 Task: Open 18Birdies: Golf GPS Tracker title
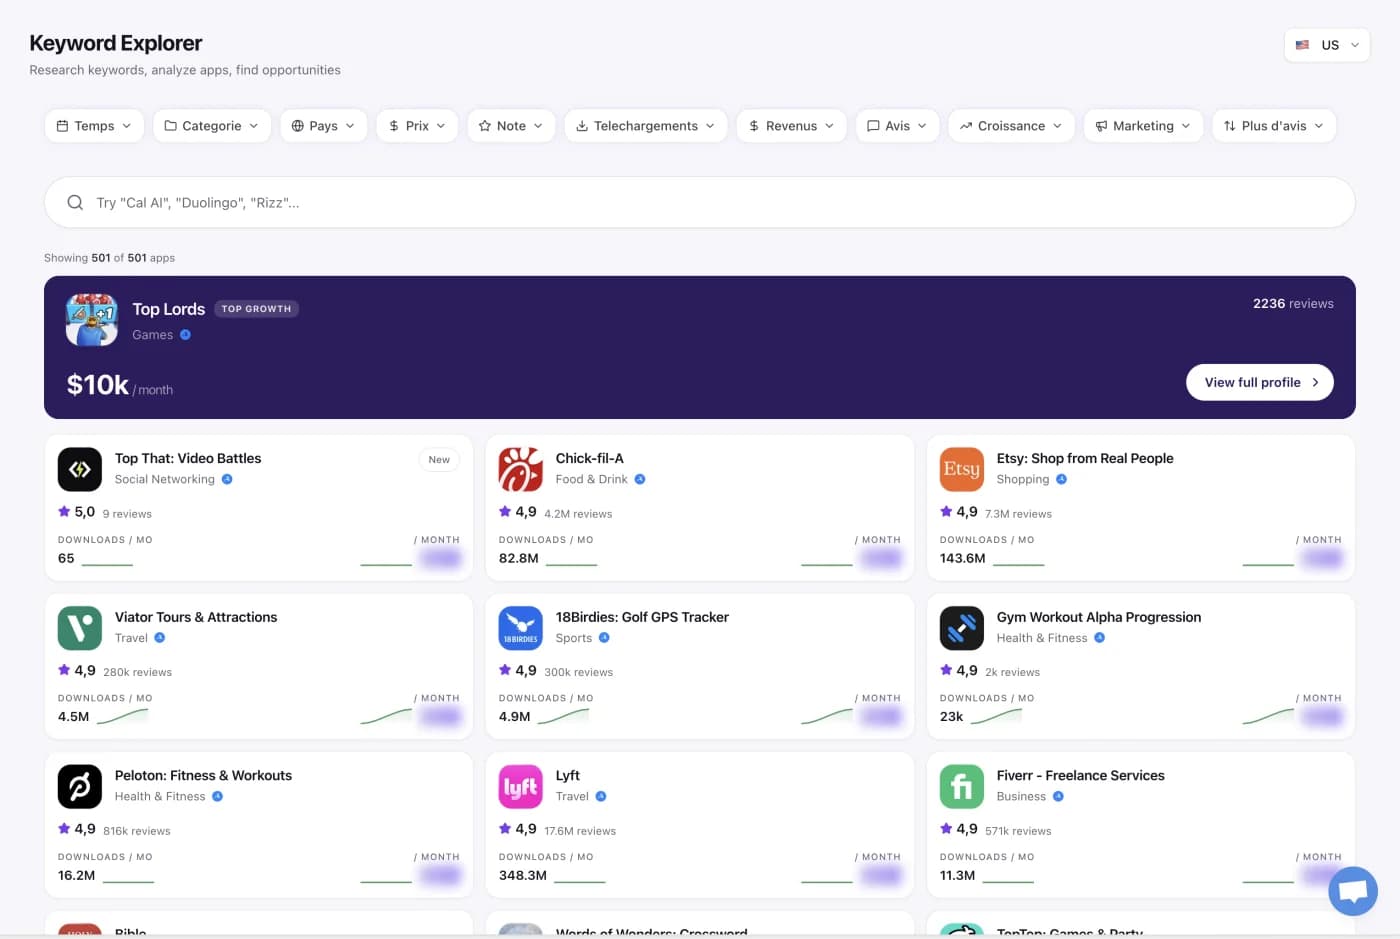tap(642, 617)
